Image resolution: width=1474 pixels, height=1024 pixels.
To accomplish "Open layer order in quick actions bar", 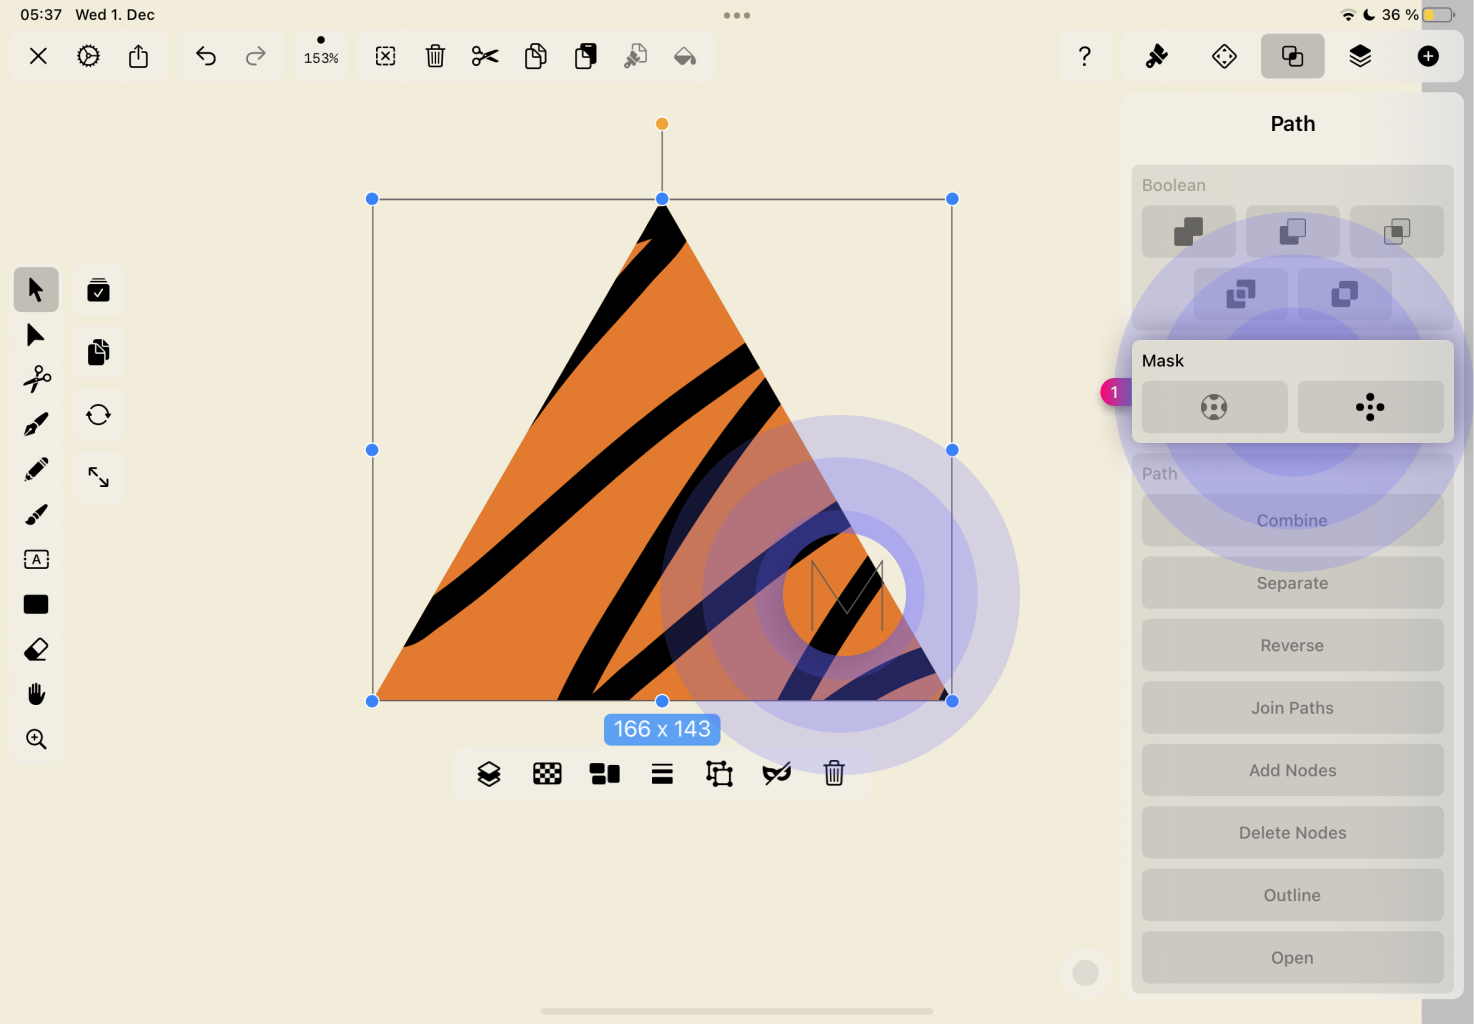I will 489,774.
